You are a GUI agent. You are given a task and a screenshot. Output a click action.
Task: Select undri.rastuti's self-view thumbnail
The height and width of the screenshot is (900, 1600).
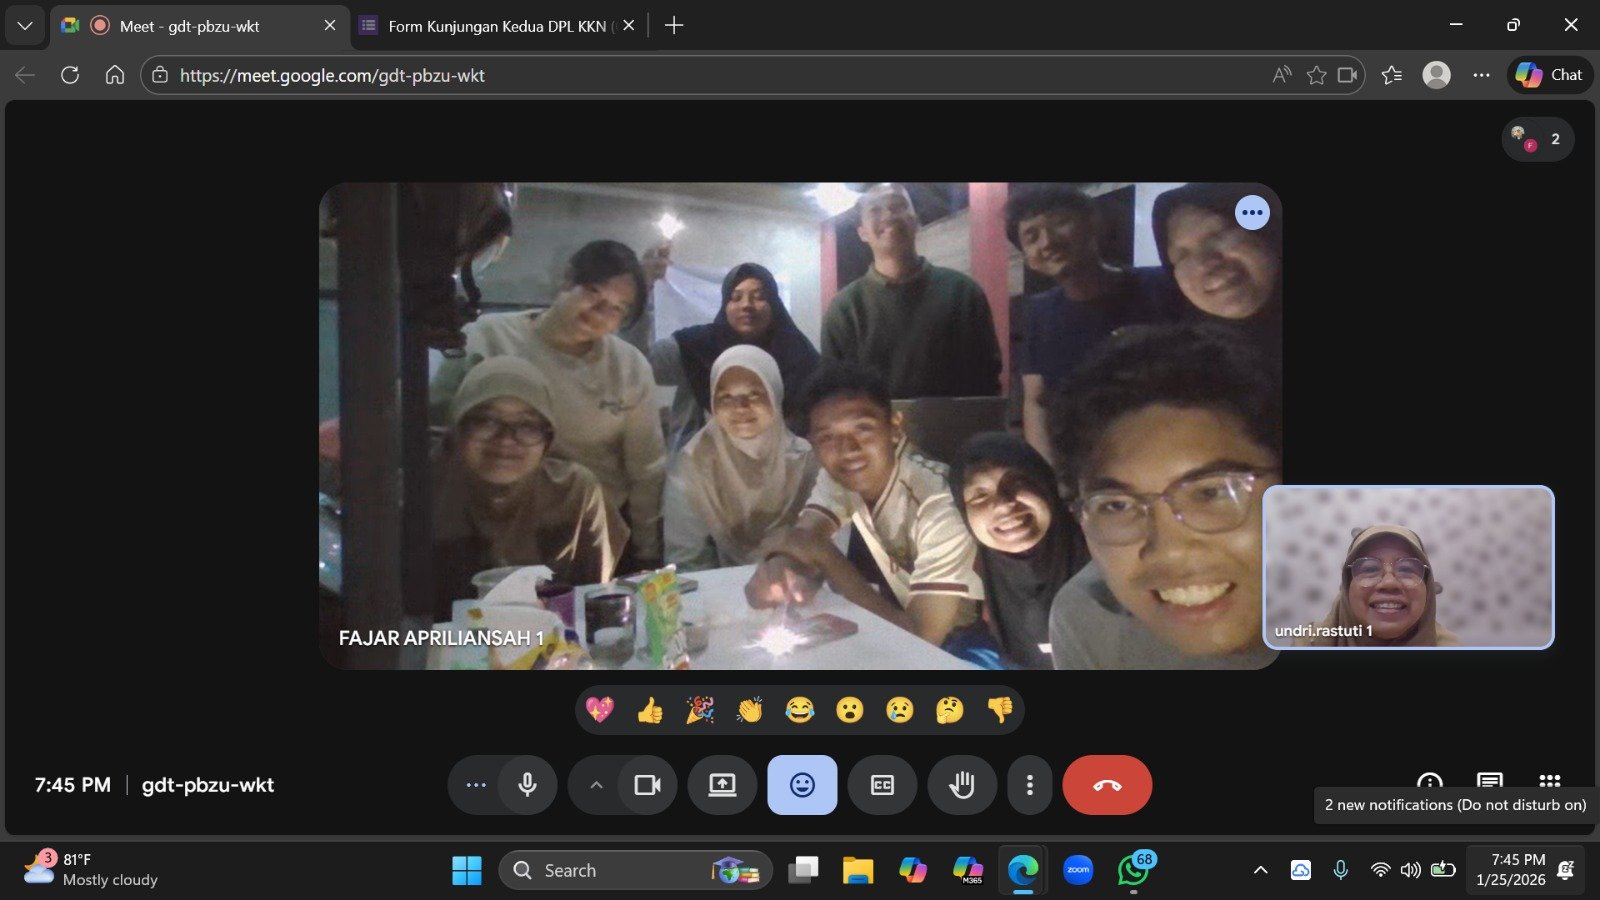(1407, 567)
